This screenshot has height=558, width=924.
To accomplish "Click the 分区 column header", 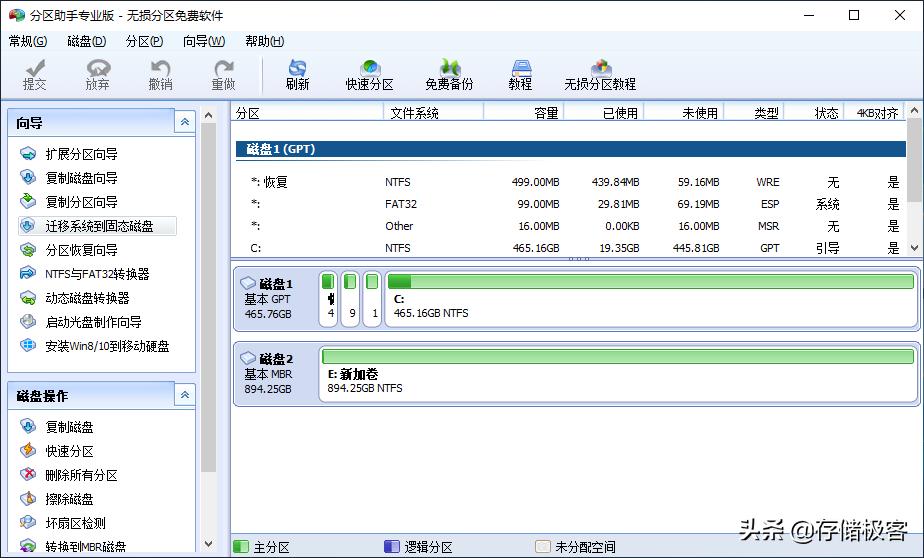I will [307, 113].
